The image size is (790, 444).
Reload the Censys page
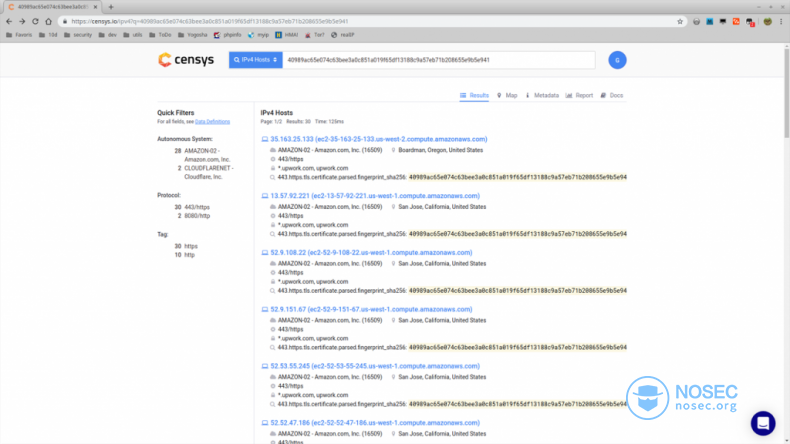click(35, 22)
